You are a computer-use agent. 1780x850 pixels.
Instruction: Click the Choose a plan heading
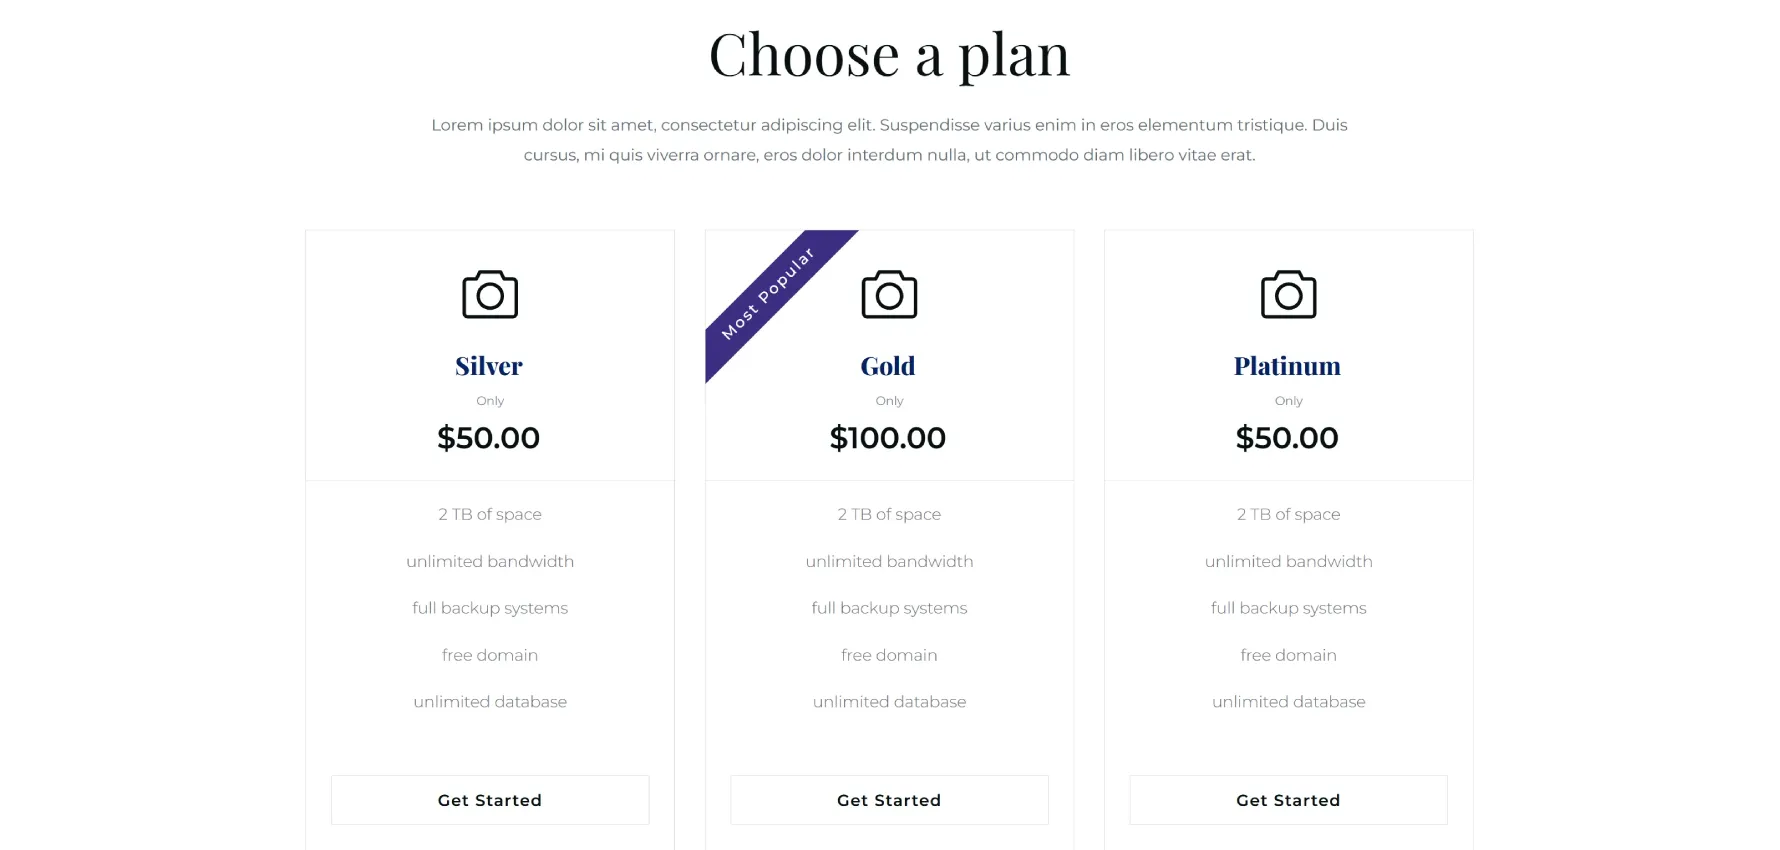coord(889,55)
